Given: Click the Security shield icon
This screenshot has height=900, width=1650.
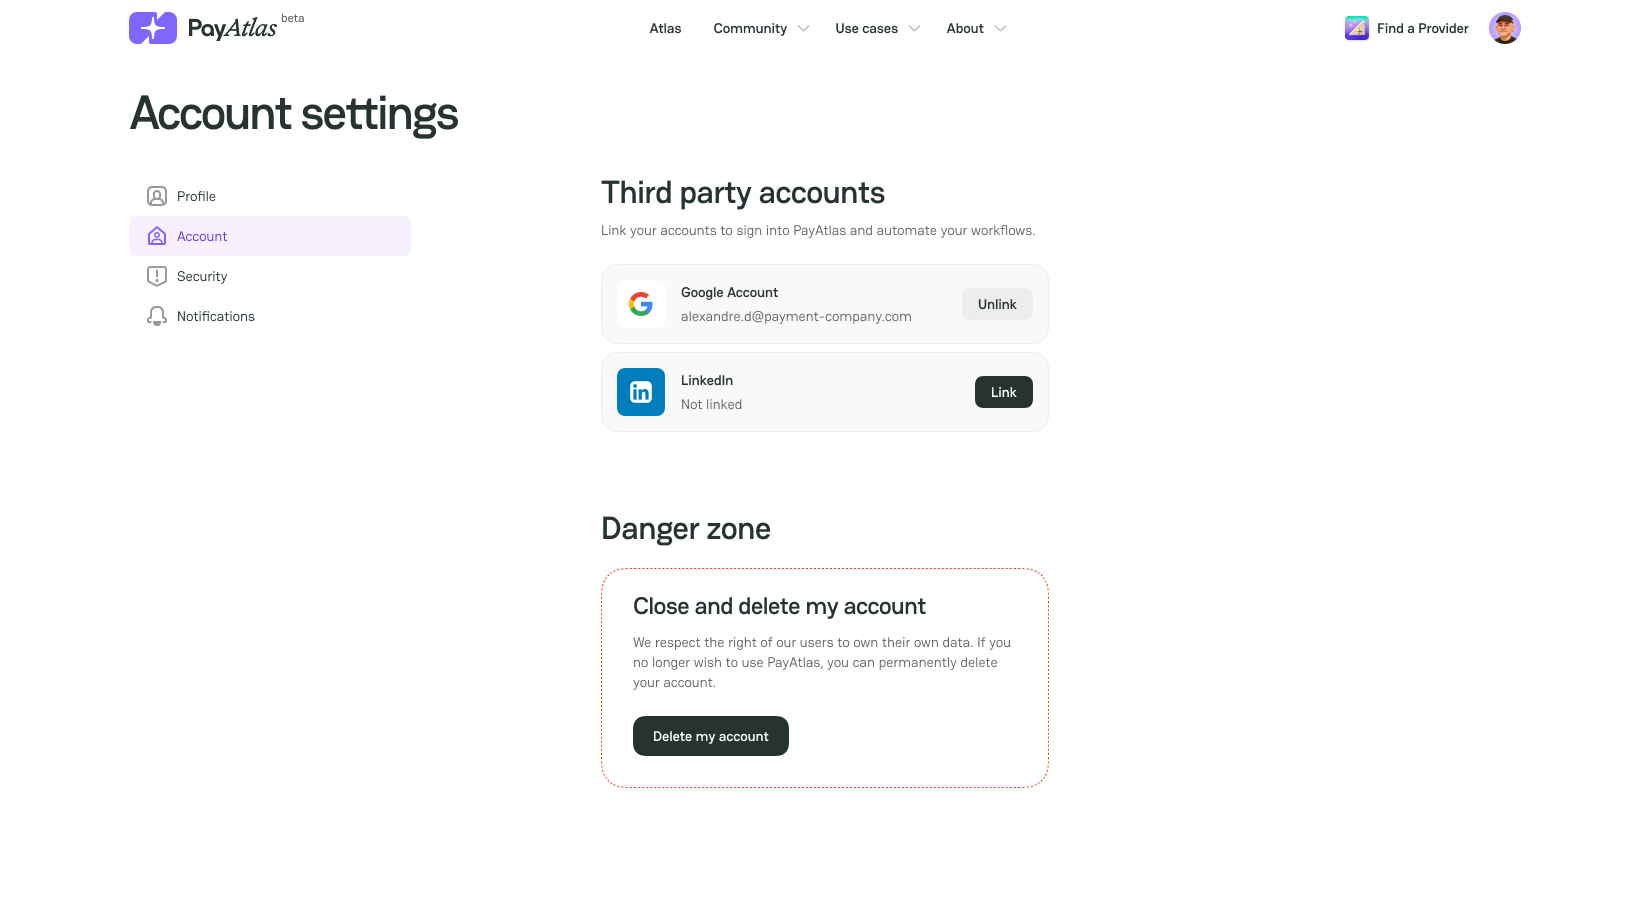Looking at the screenshot, I should (157, 276).
